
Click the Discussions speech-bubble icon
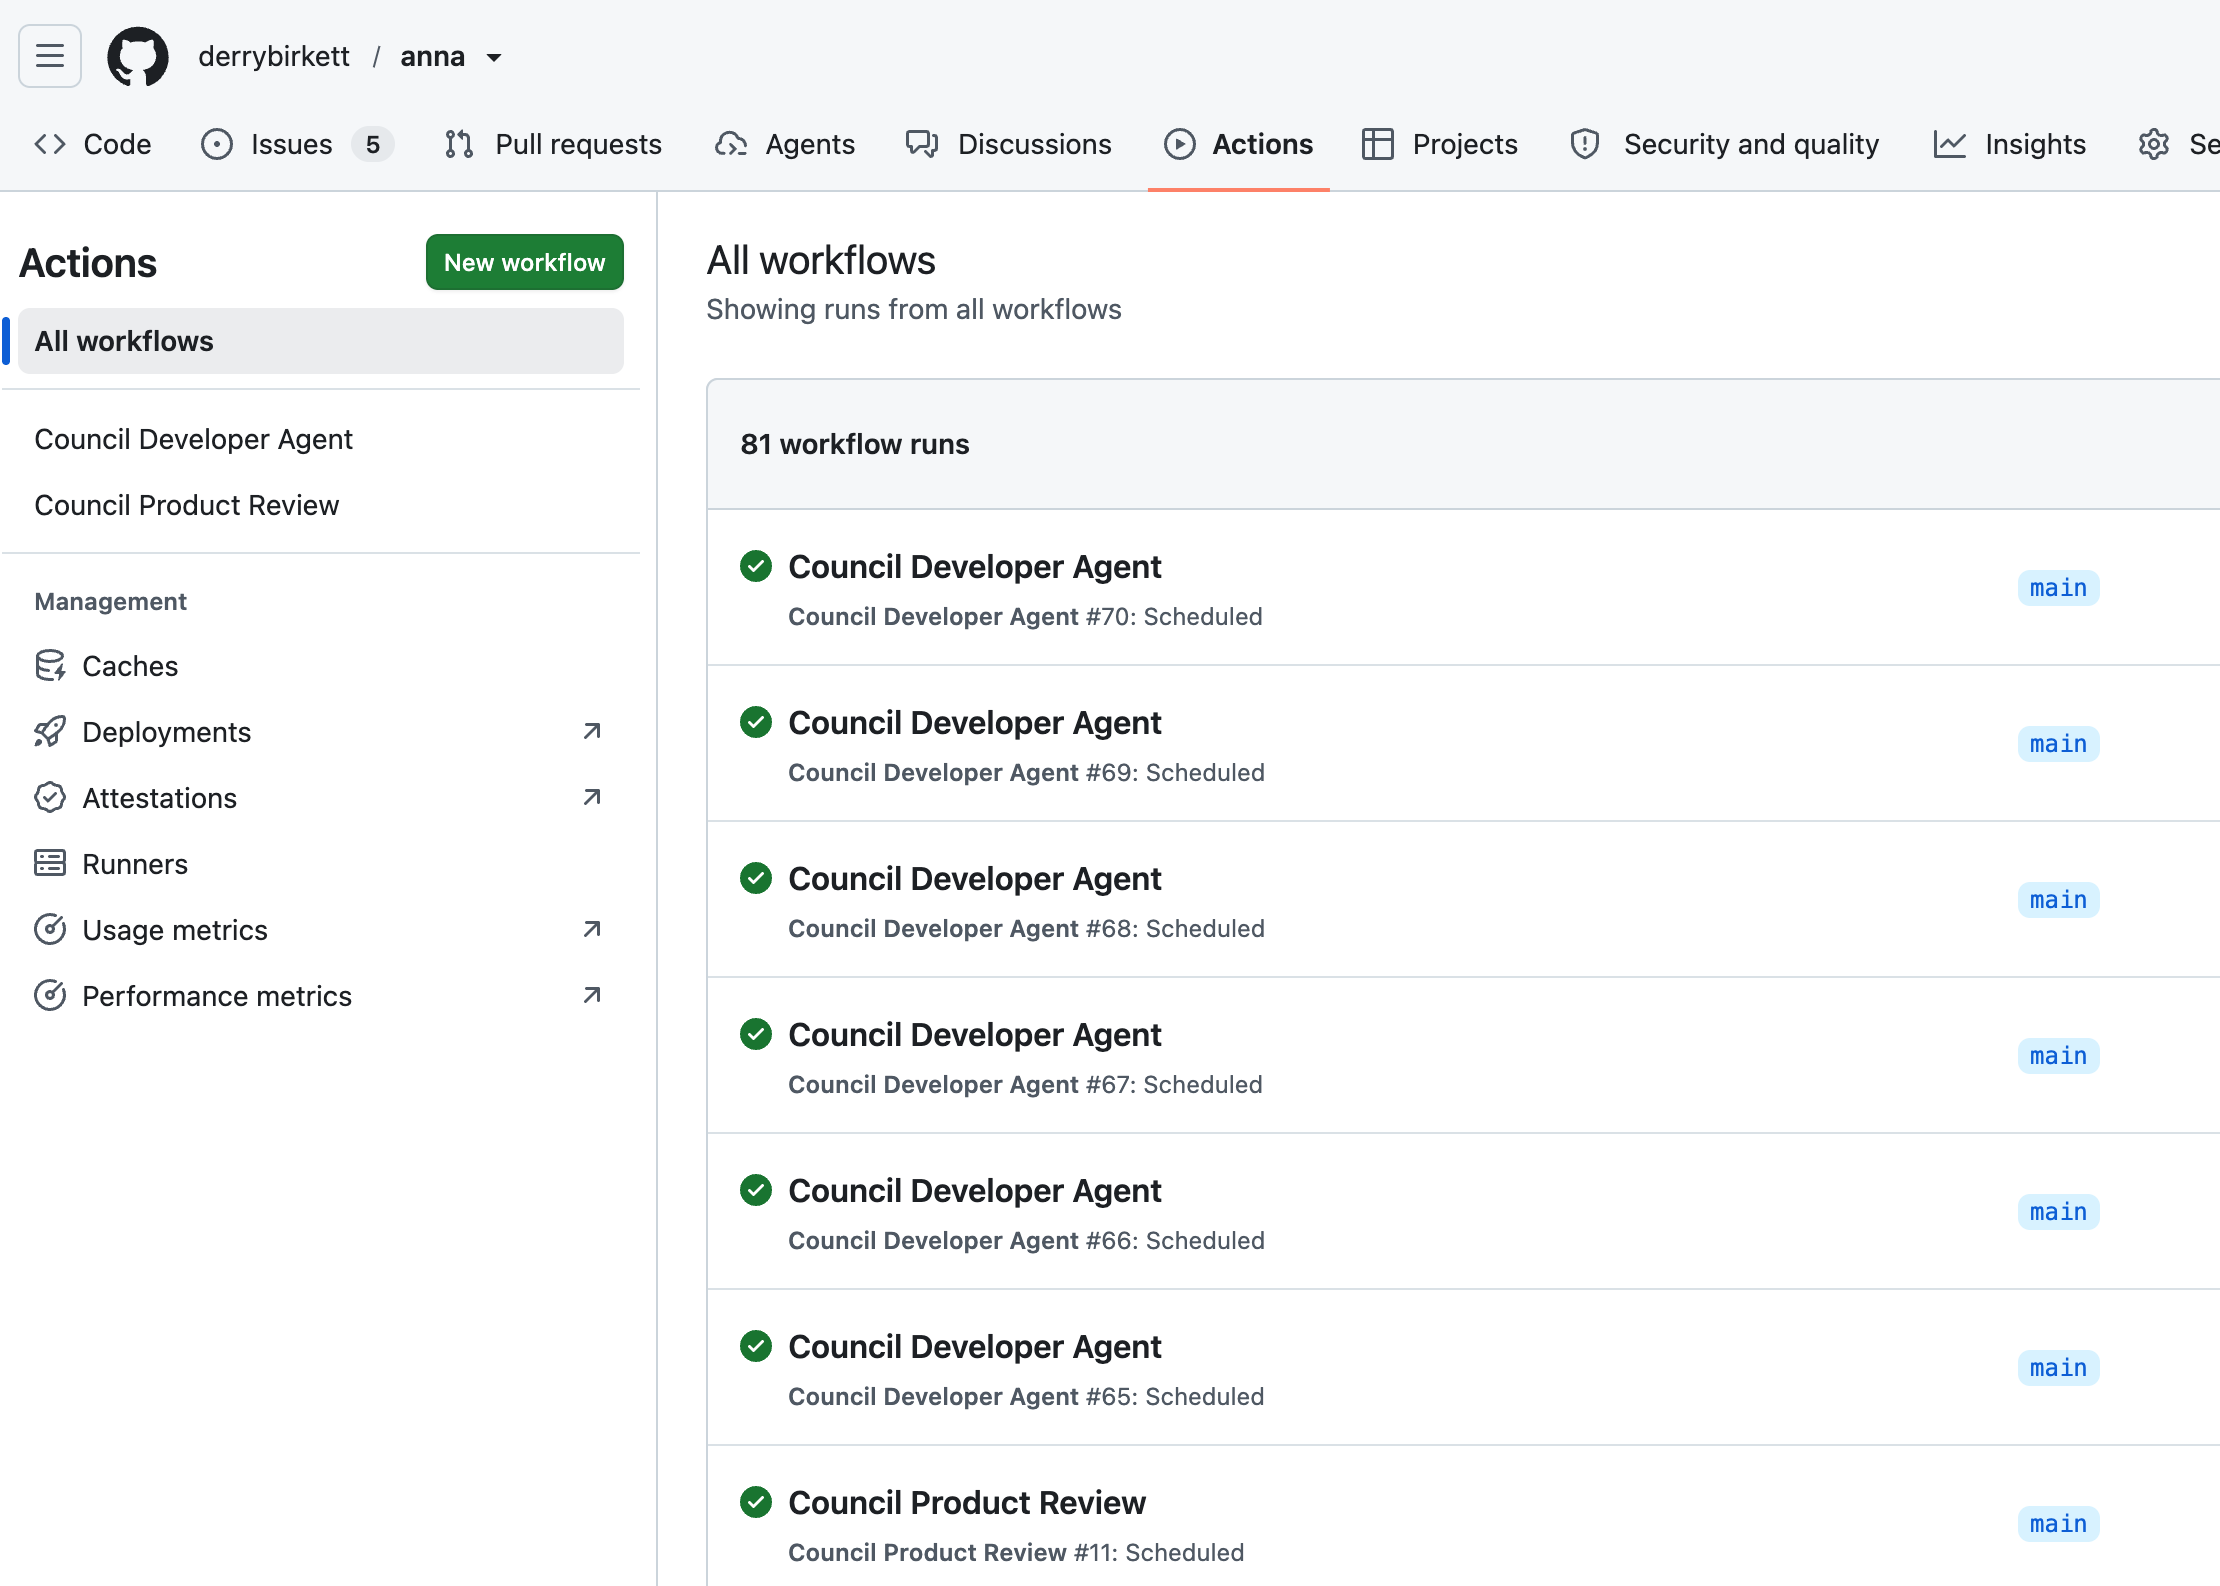point(922,144)
